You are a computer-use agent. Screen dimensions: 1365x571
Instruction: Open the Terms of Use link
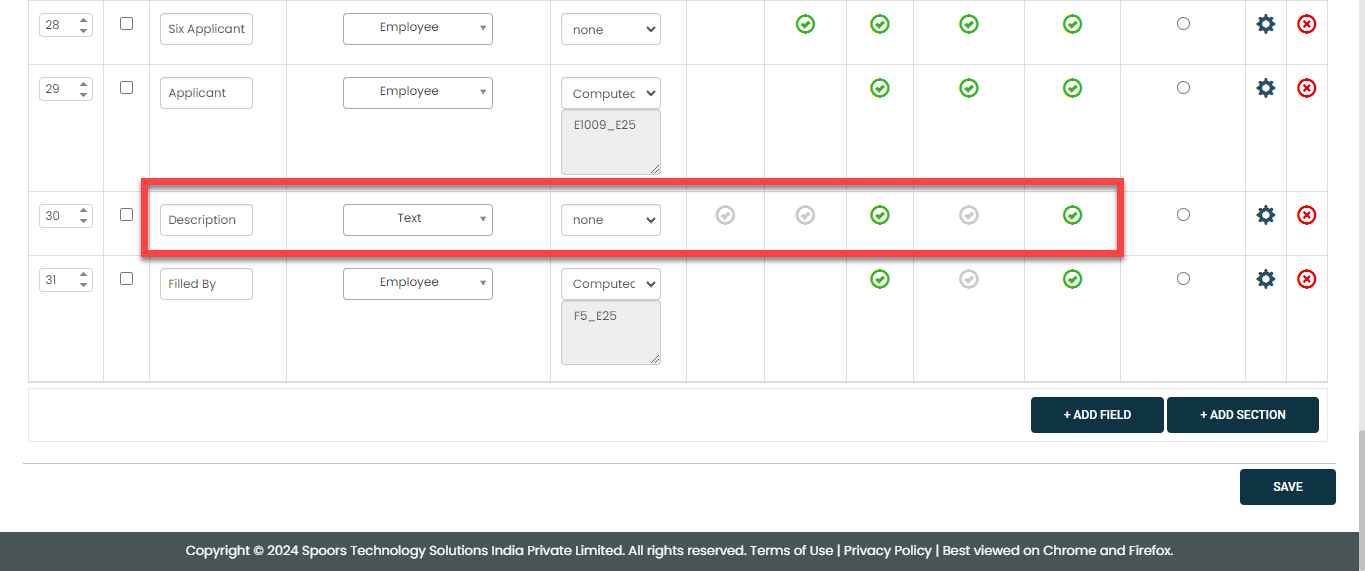pyautogui.click(x=791, y=550)
